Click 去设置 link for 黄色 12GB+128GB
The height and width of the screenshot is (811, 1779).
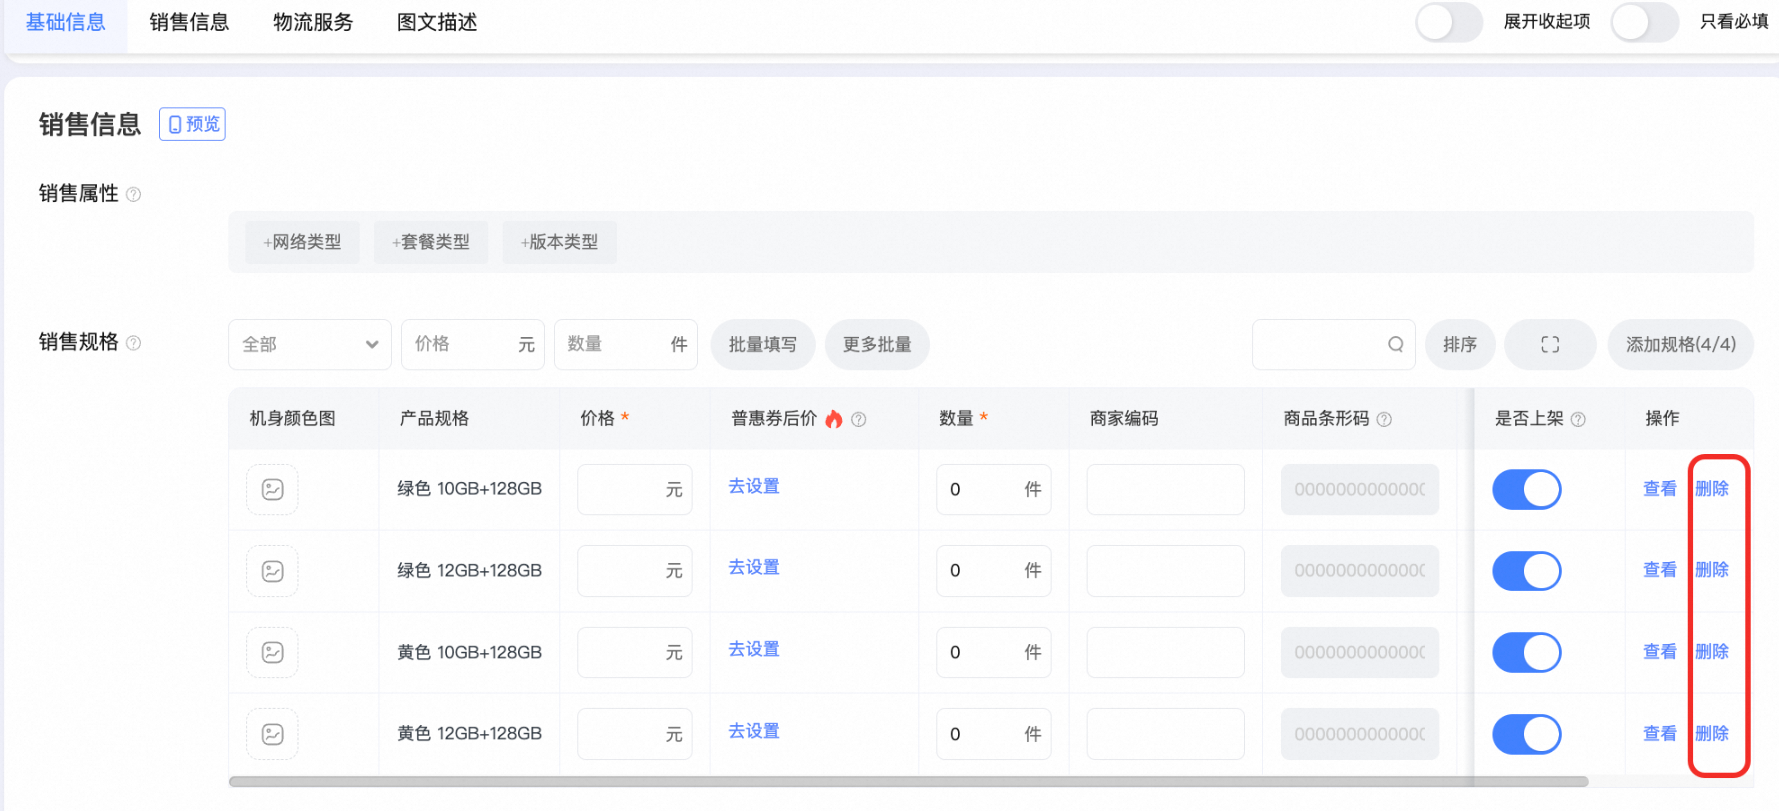754,731
